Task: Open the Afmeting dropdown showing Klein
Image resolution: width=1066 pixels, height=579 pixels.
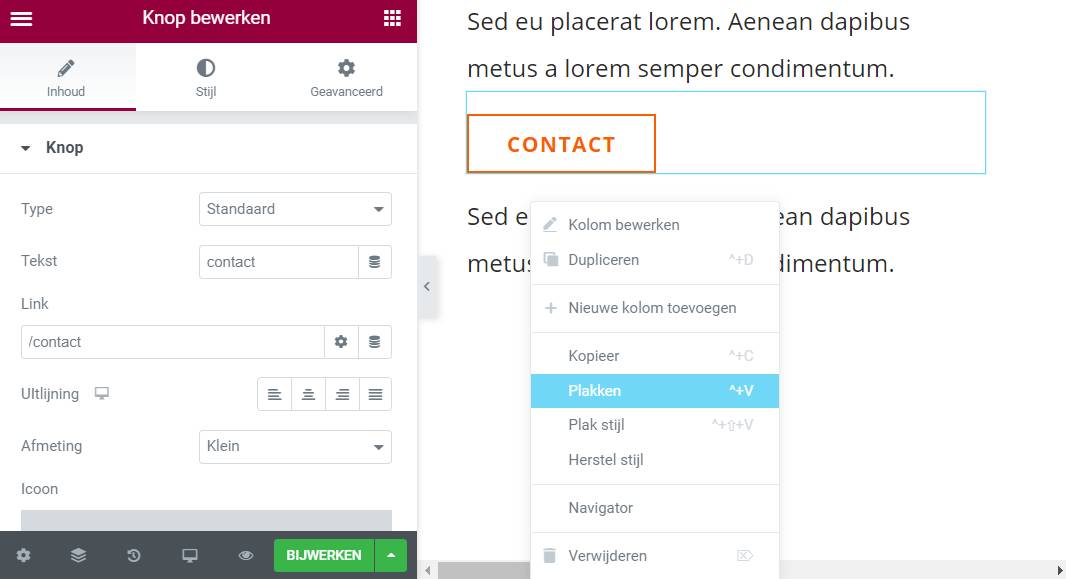Action: [295, 446]
